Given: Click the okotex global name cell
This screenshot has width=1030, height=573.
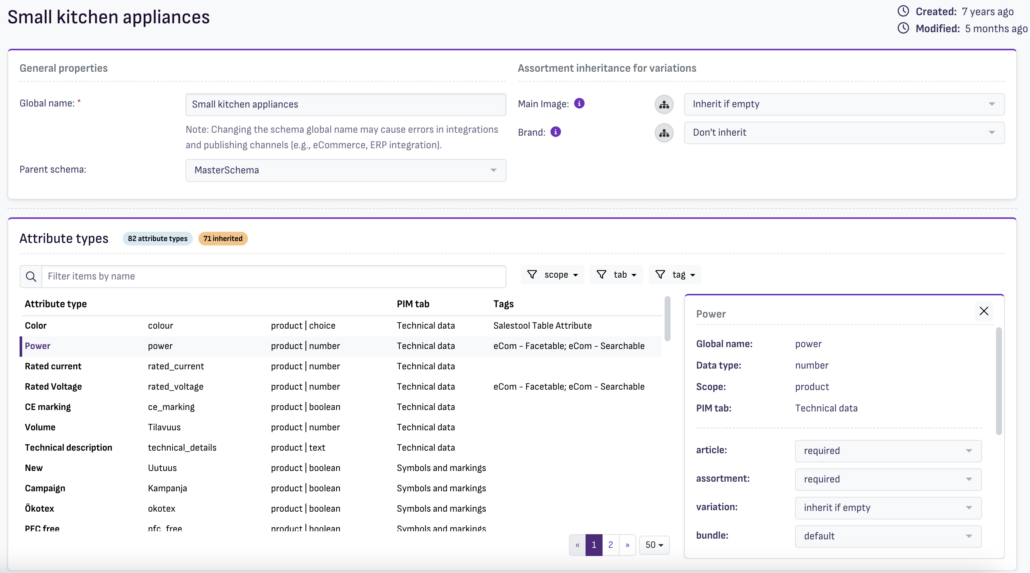Looking at the screenshot, I should click(161, 509).
